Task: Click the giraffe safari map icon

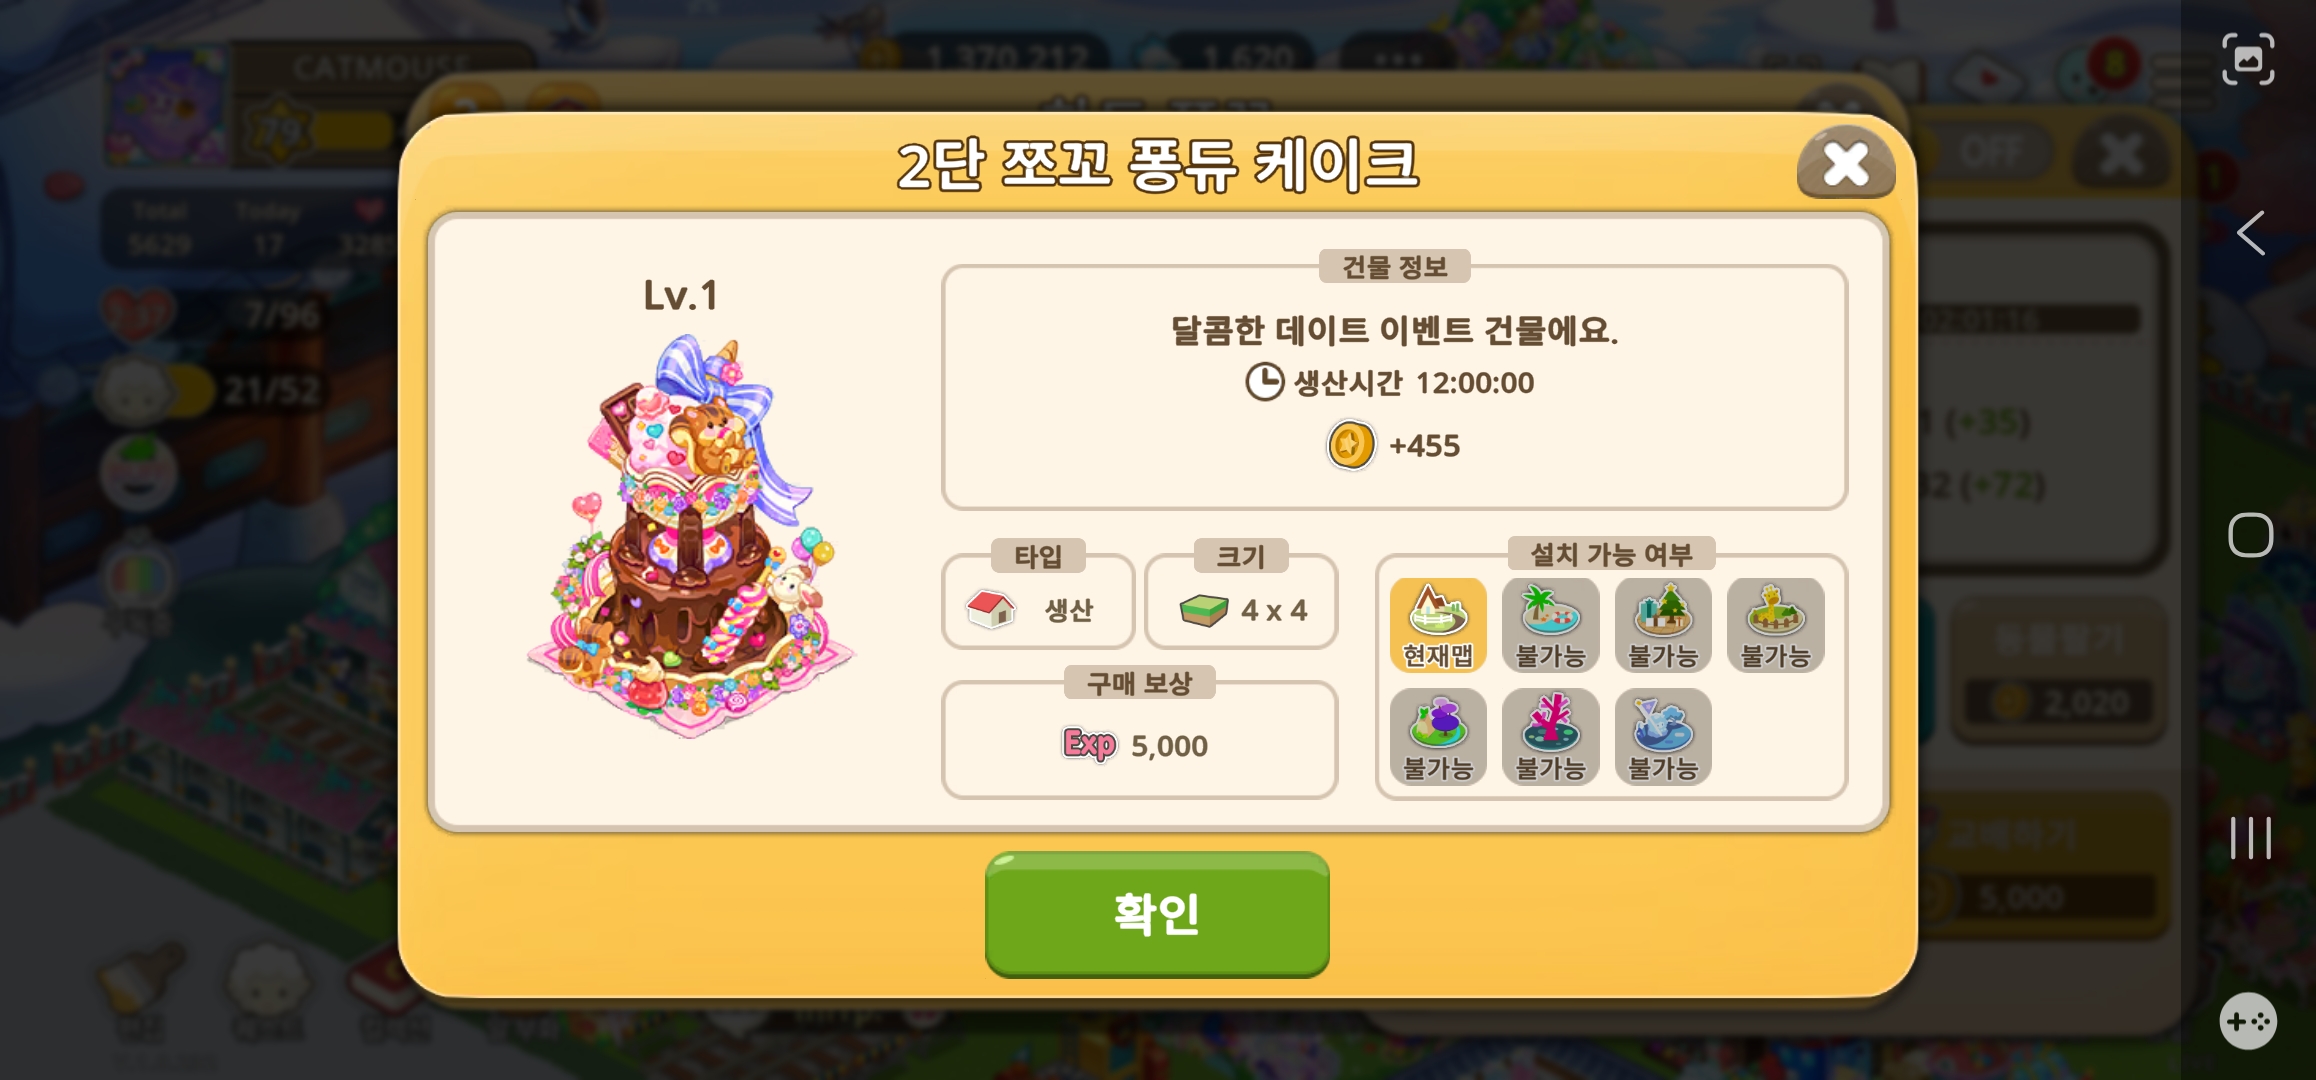Action: point(1776,625)
